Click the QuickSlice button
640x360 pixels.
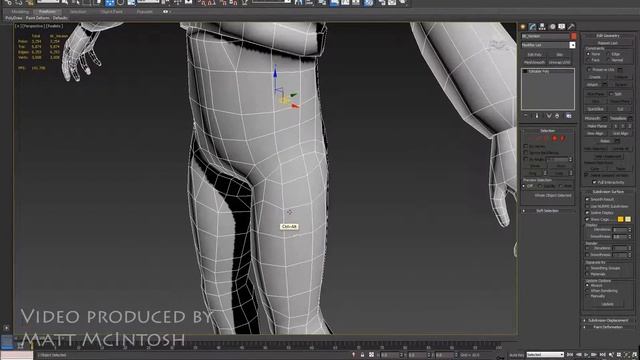595,109
